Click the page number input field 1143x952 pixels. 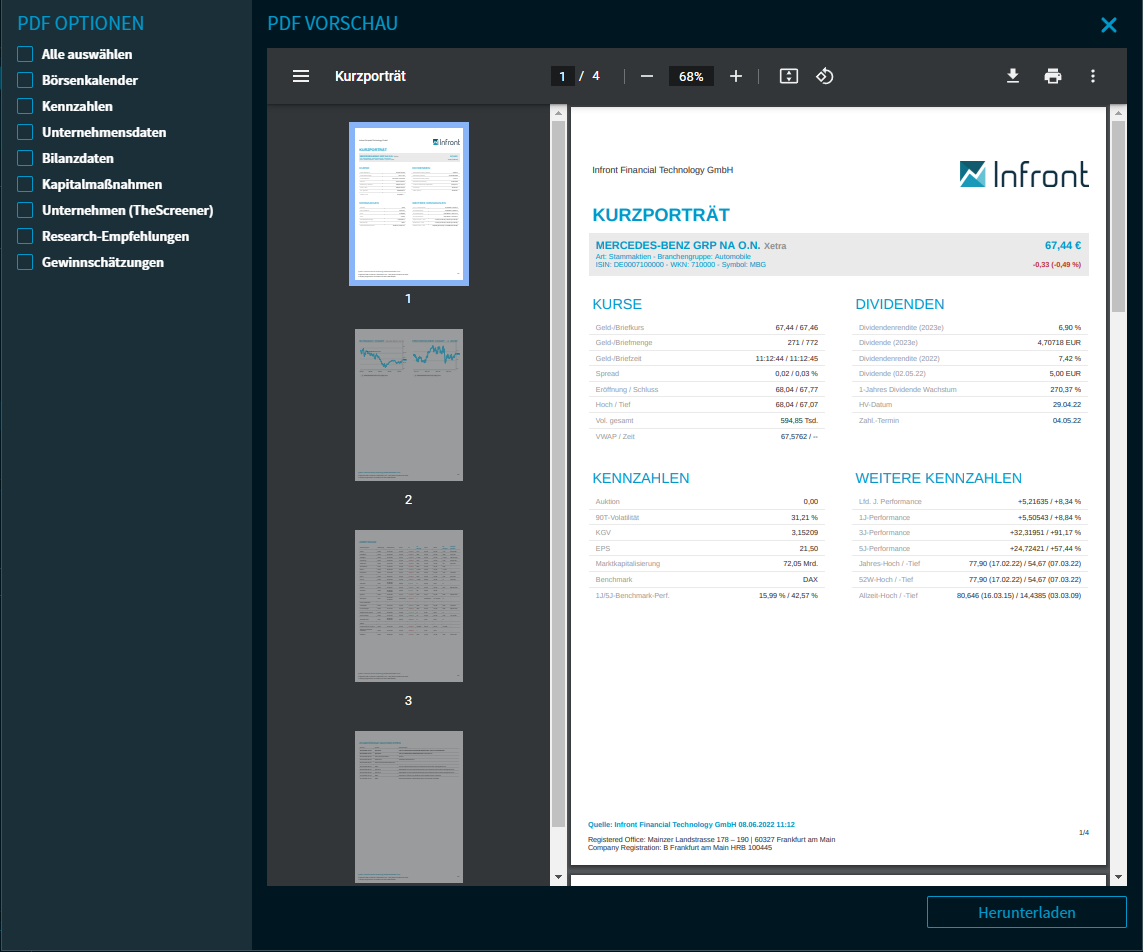(x=562, y=76)
